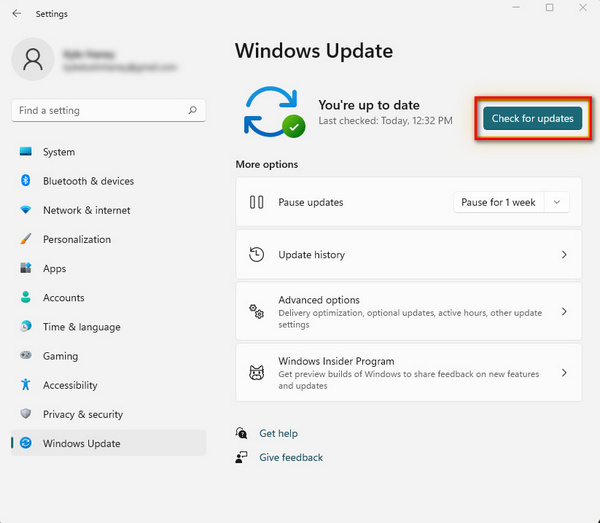Open Advanced options chevron
600x523 pixels.
pos(564,311)
